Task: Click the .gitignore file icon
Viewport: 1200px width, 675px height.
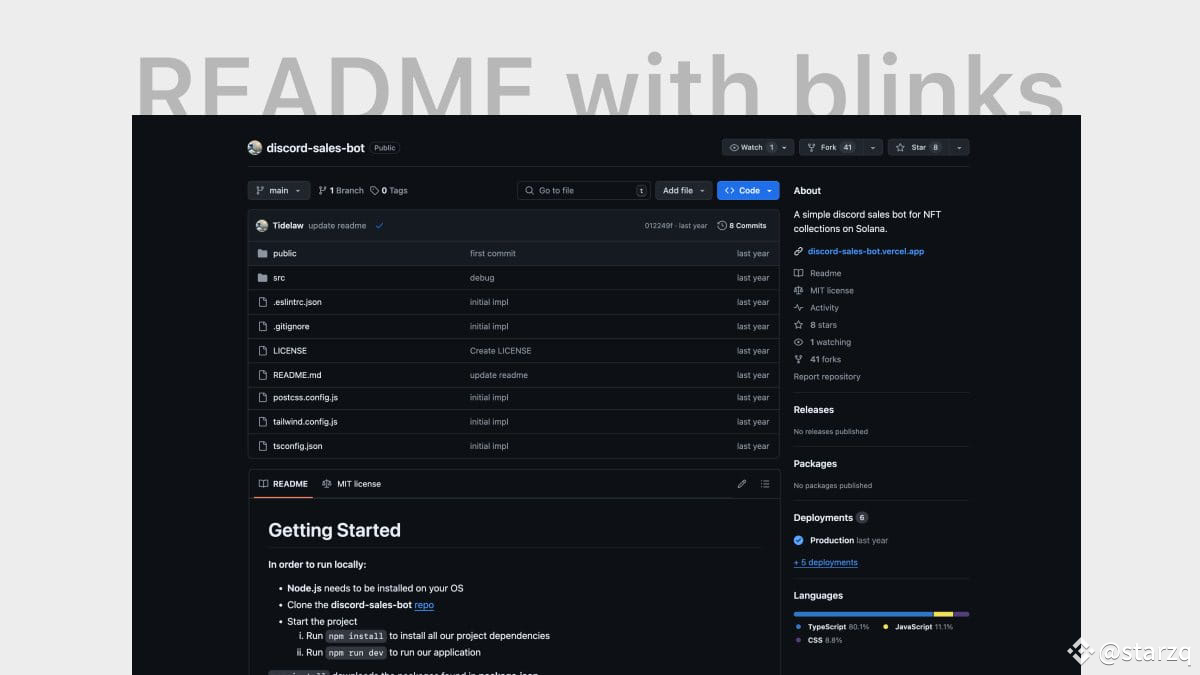Action: [x=262, y=326]
